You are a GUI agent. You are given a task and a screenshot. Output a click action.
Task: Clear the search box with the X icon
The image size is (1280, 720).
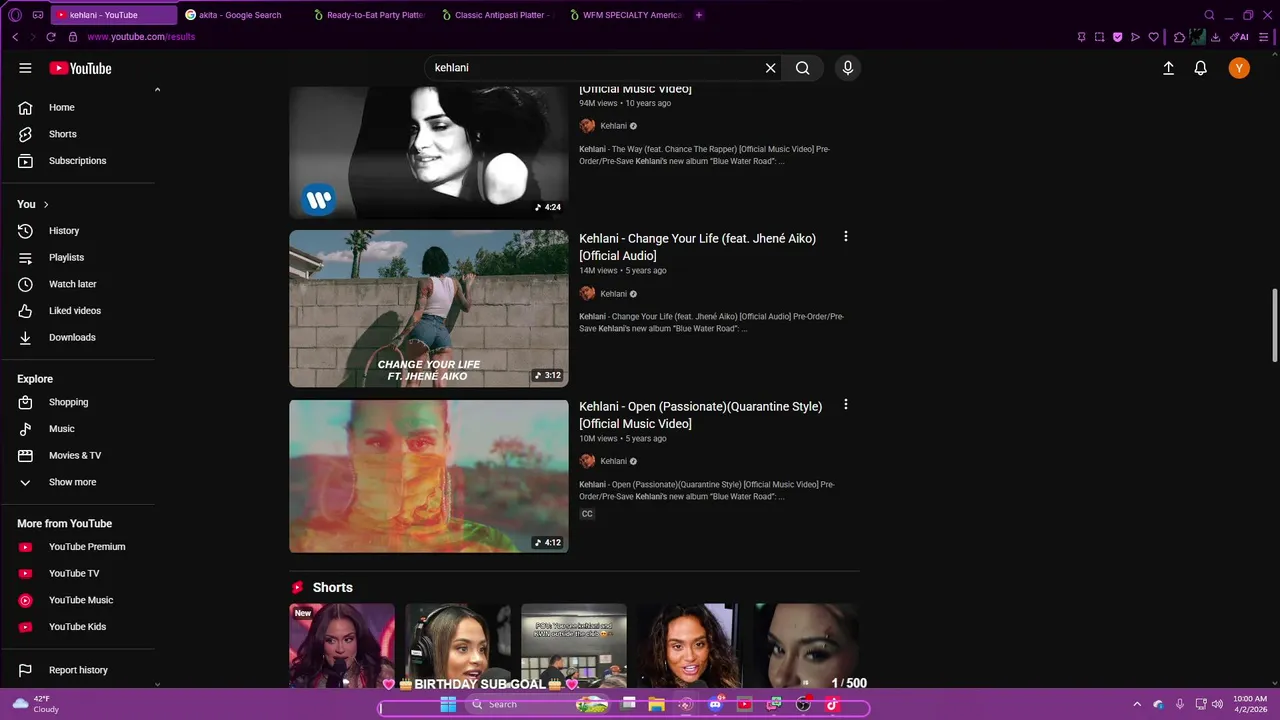point(770,68)
